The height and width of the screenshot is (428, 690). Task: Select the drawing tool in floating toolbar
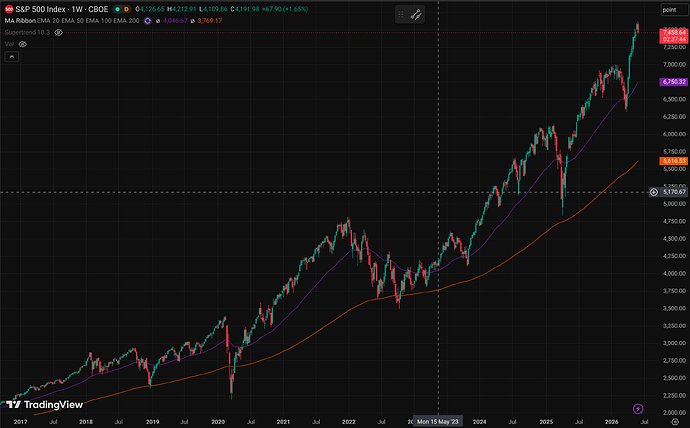coord(416,15)
